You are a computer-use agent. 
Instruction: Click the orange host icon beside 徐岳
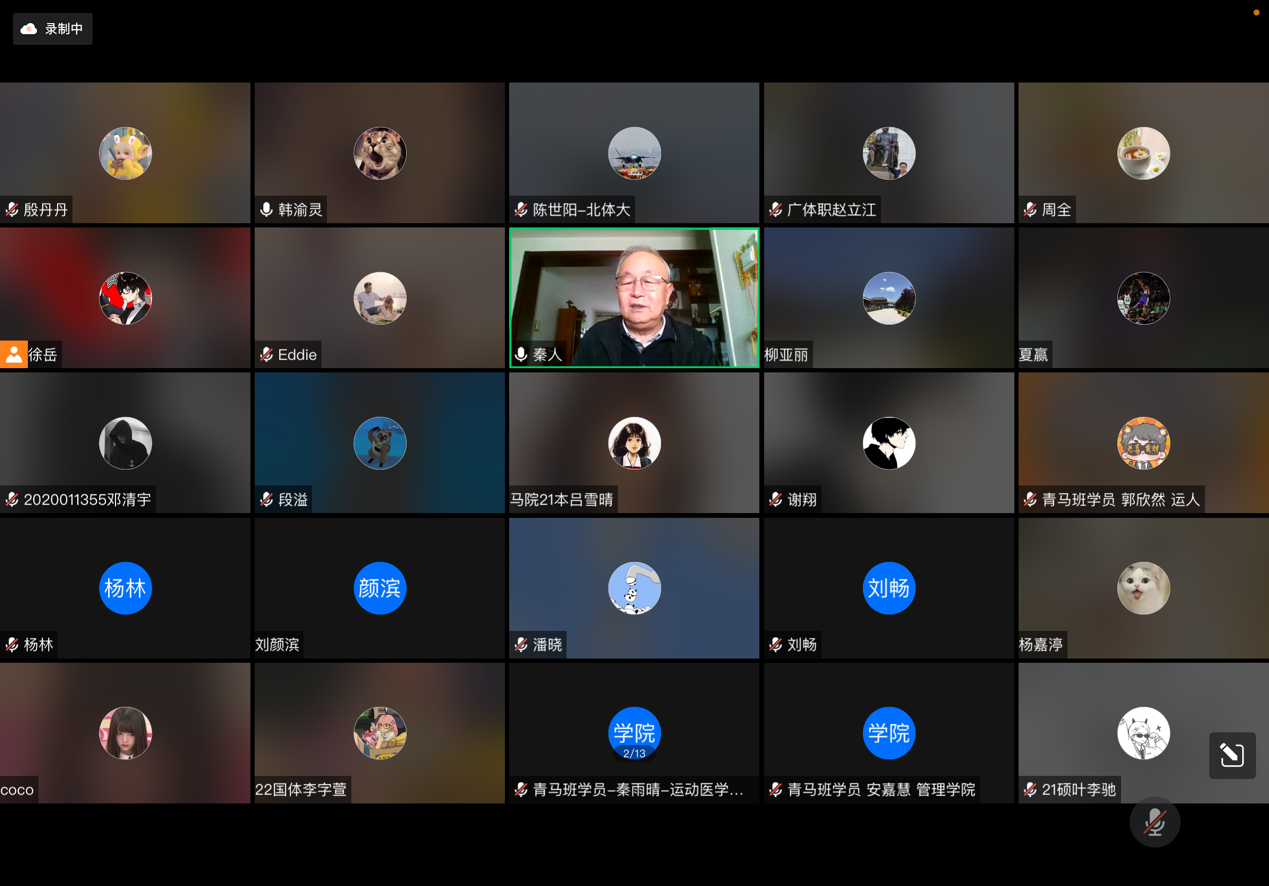click(12, 354)
